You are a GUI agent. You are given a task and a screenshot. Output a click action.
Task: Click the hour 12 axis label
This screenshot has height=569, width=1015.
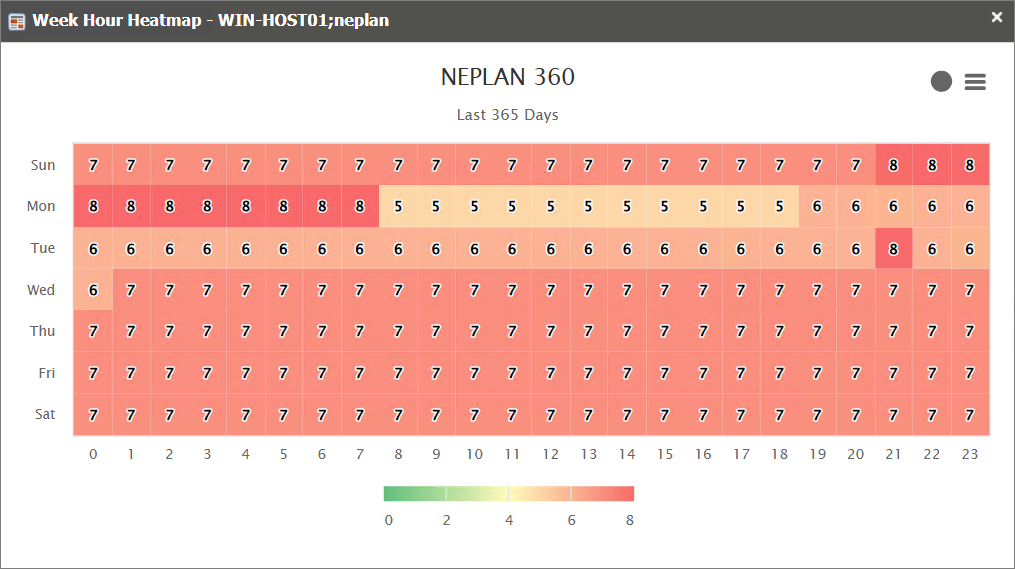coord(550,454)
